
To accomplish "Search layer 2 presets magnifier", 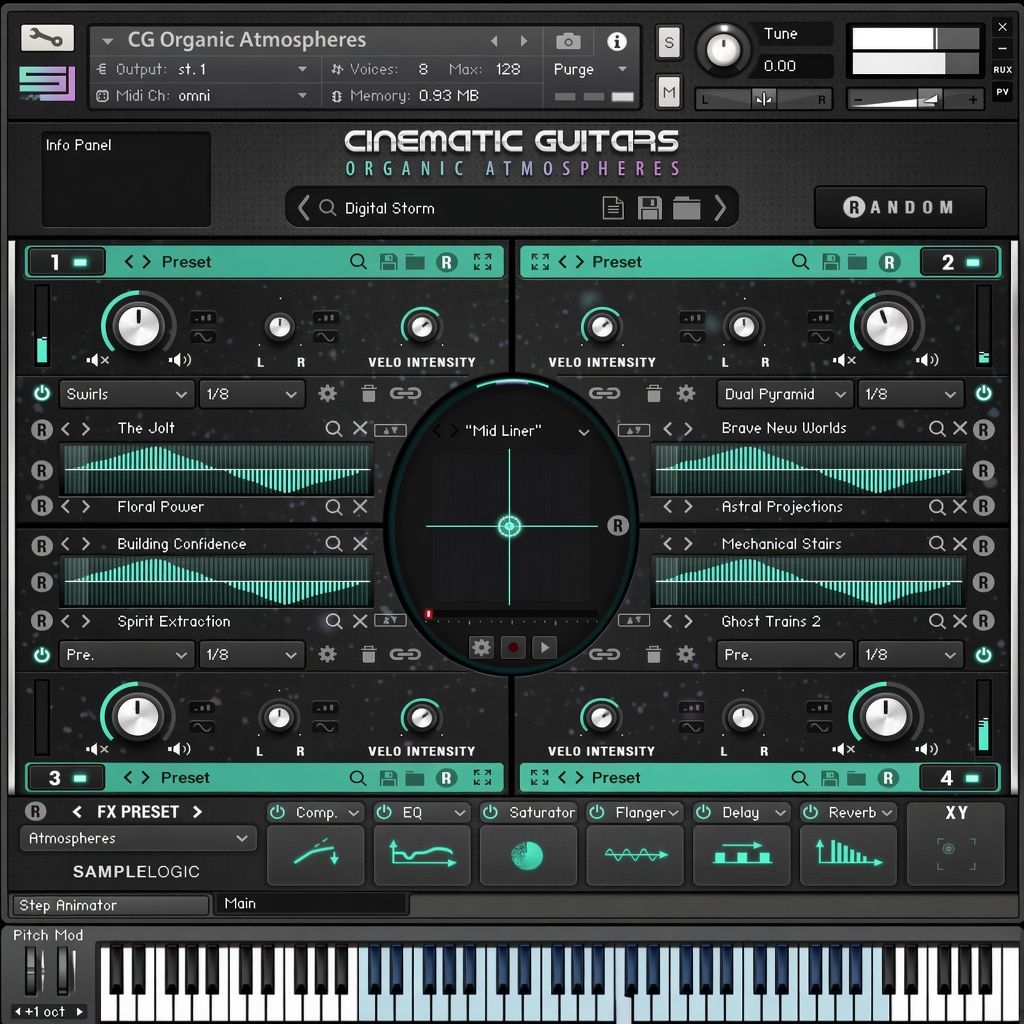I will click(x=799, y=262).
